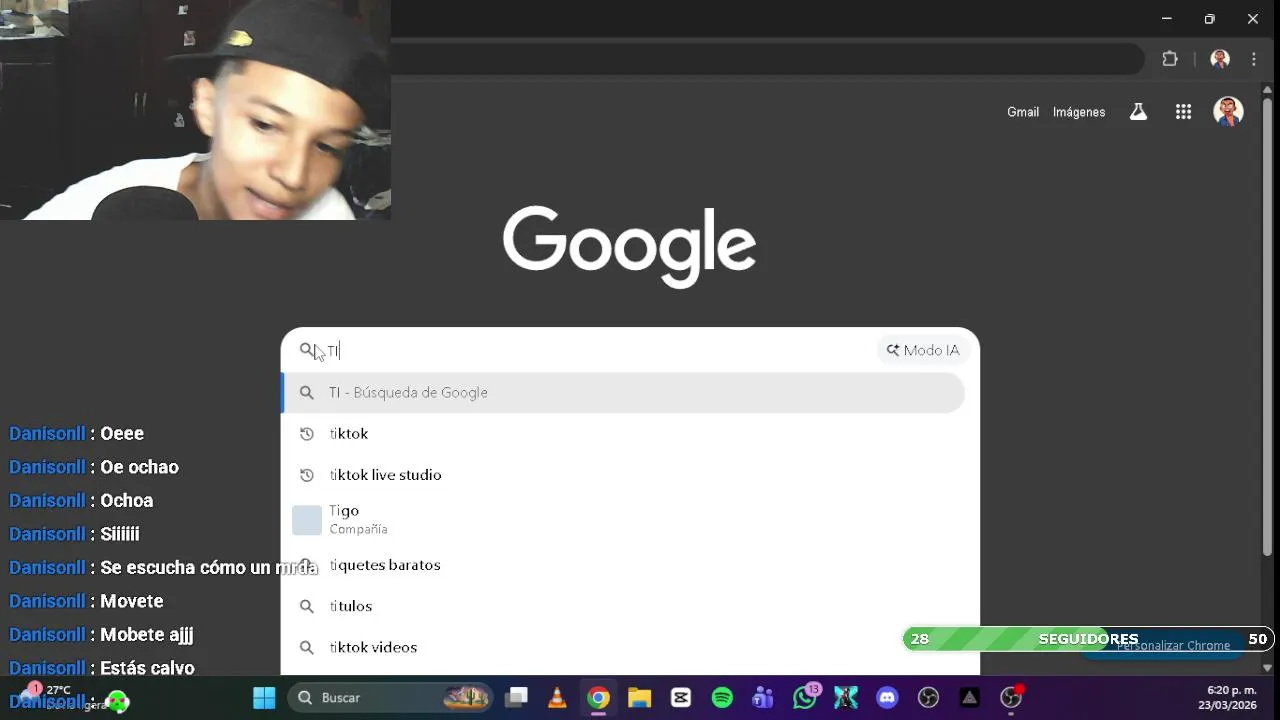
Task: Open the Google account avatar on page
Action: coord(1228,112)
